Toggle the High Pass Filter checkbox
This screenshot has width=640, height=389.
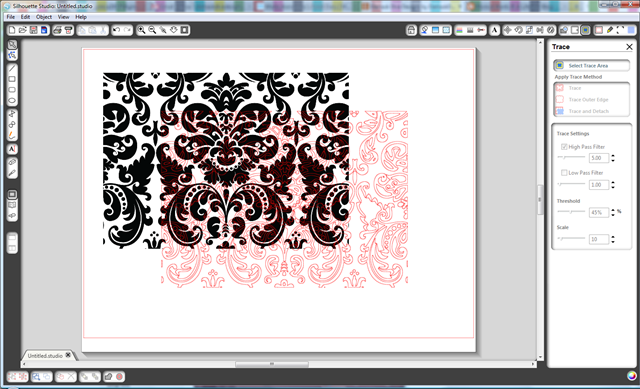(x=564, y=147)
